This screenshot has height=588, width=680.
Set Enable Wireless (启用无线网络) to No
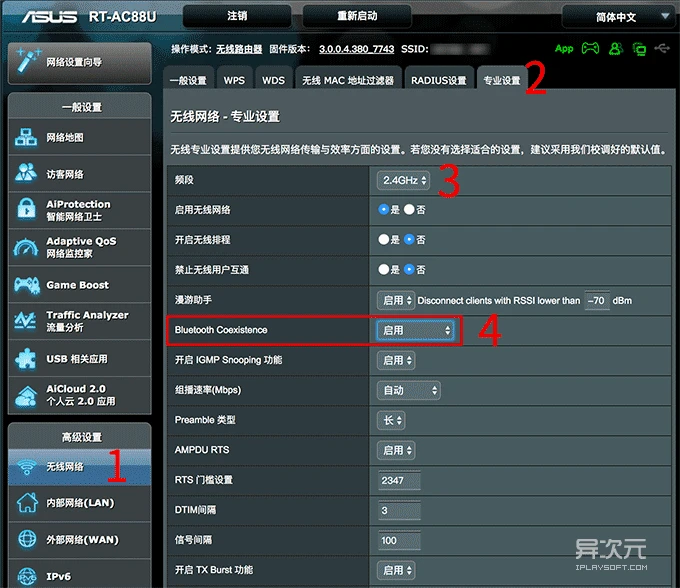coord(409,209)
